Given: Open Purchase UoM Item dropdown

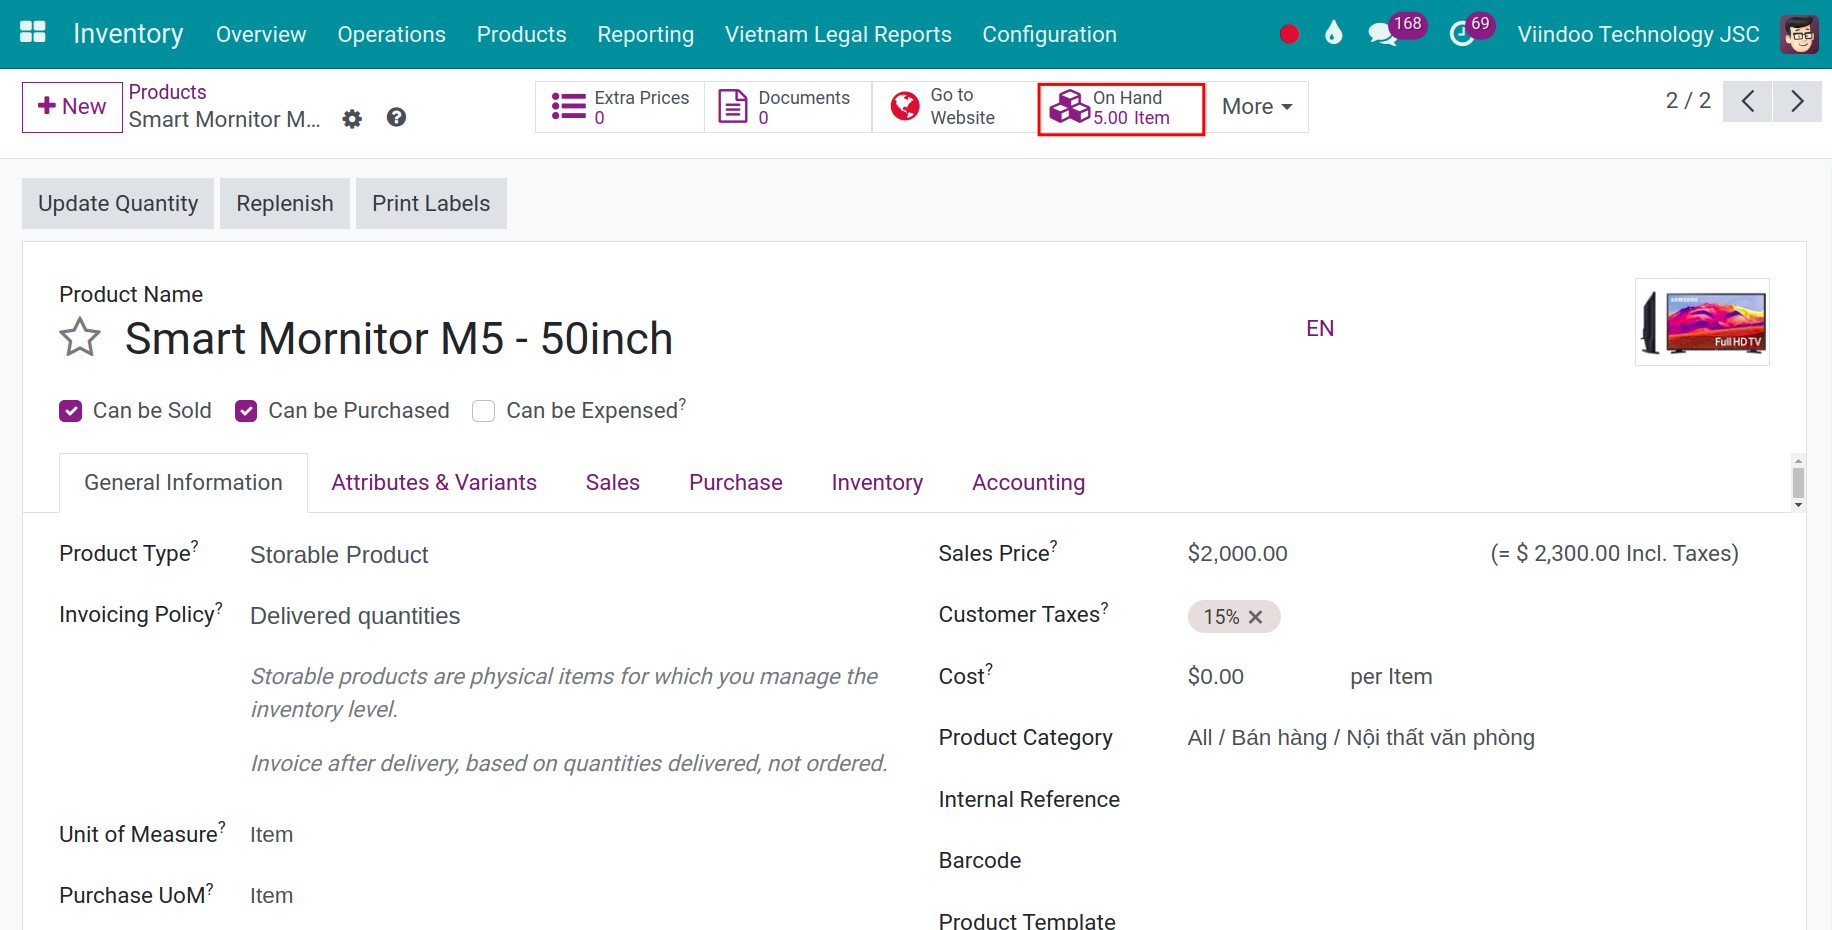Looking at the screenshot, I should (x=271, y=896).
